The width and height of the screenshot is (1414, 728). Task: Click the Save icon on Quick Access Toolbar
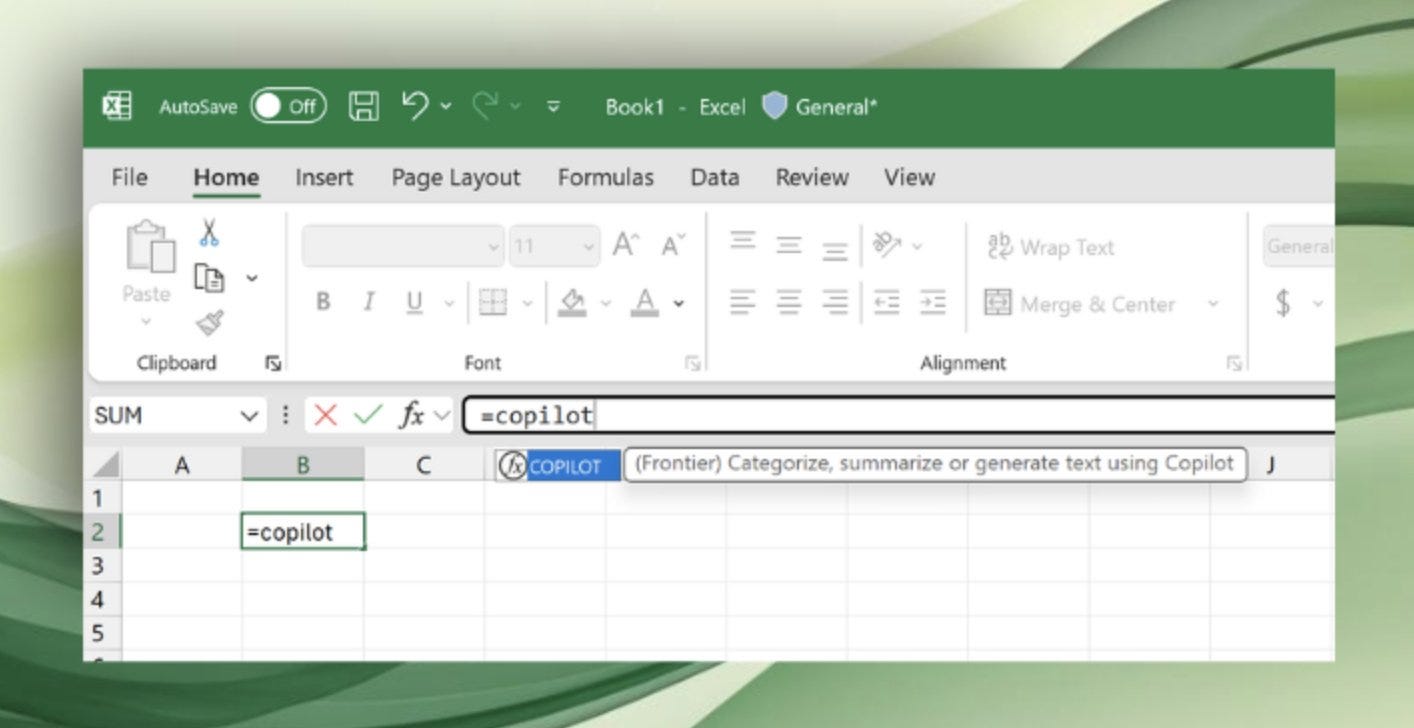[363, 106]
